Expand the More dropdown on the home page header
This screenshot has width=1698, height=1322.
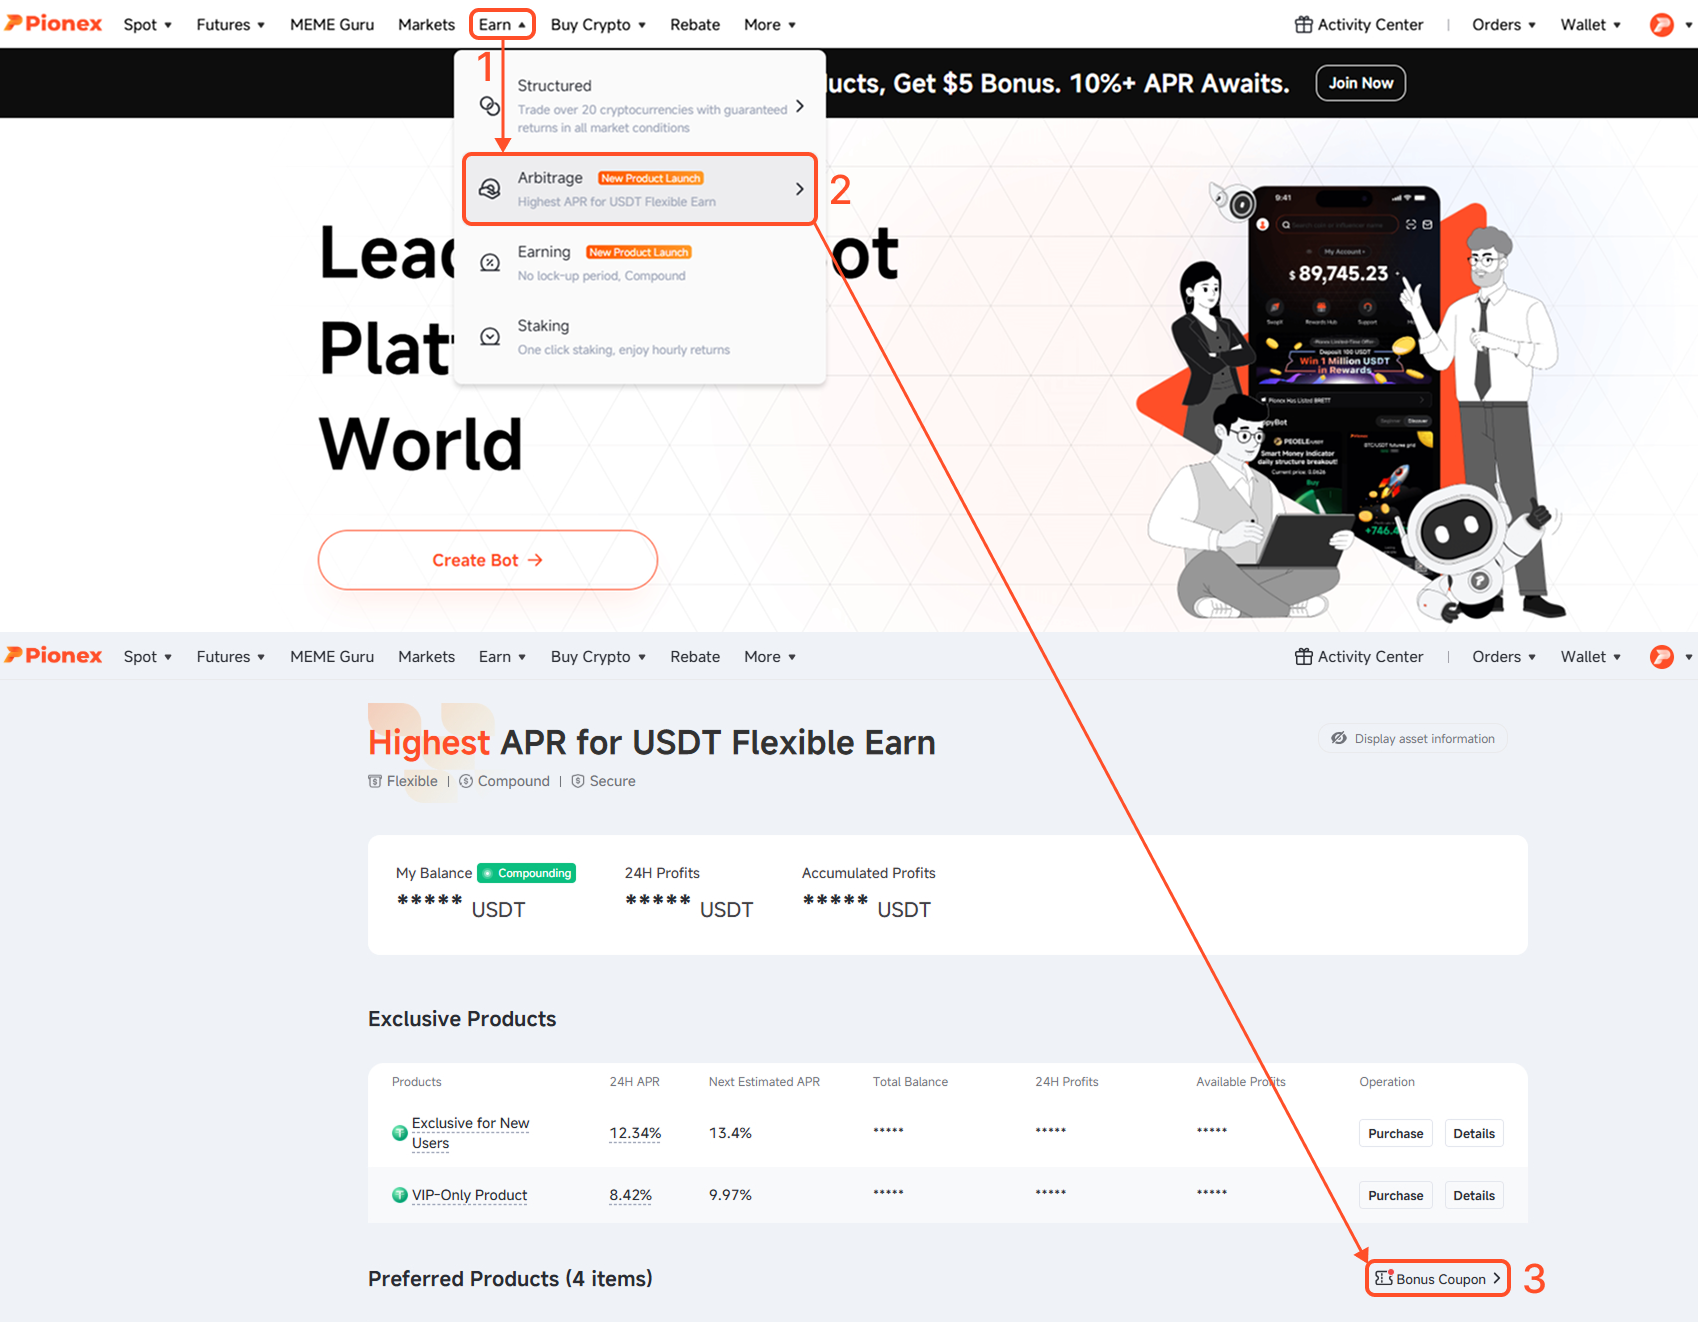770,25
